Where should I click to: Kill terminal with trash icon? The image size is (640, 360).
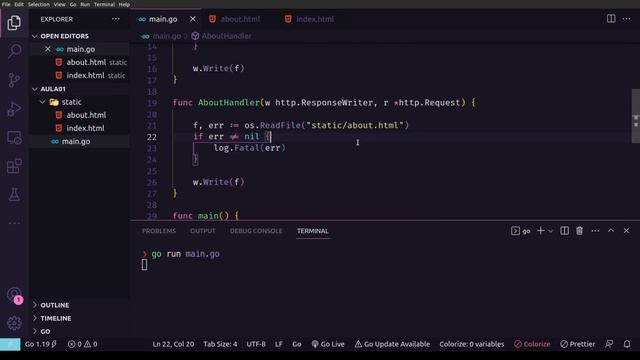[x=580, y=231]
